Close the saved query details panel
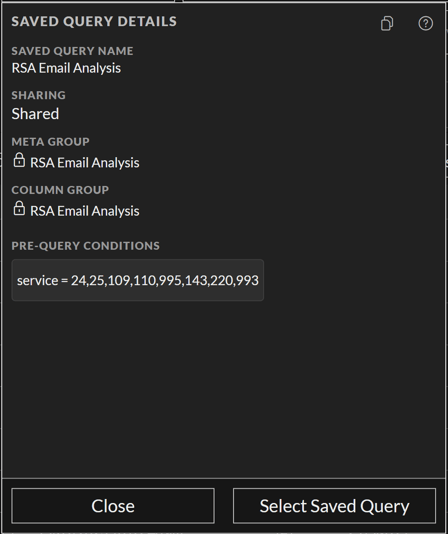 [x=113, y=506]
